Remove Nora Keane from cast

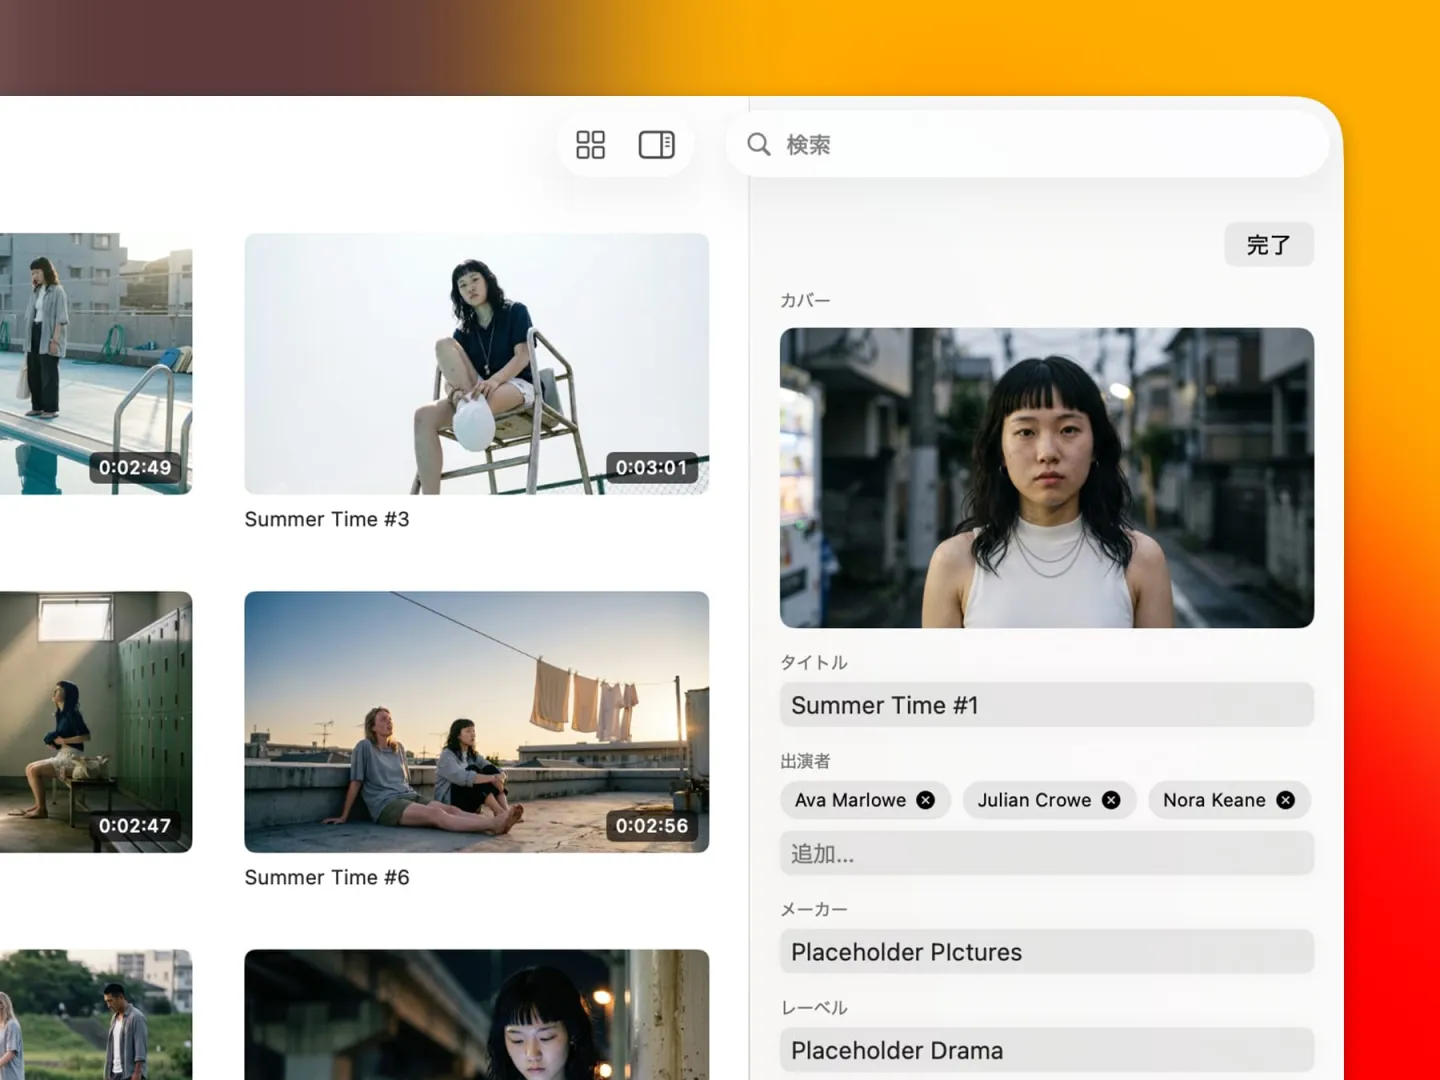click(1286, 800)
